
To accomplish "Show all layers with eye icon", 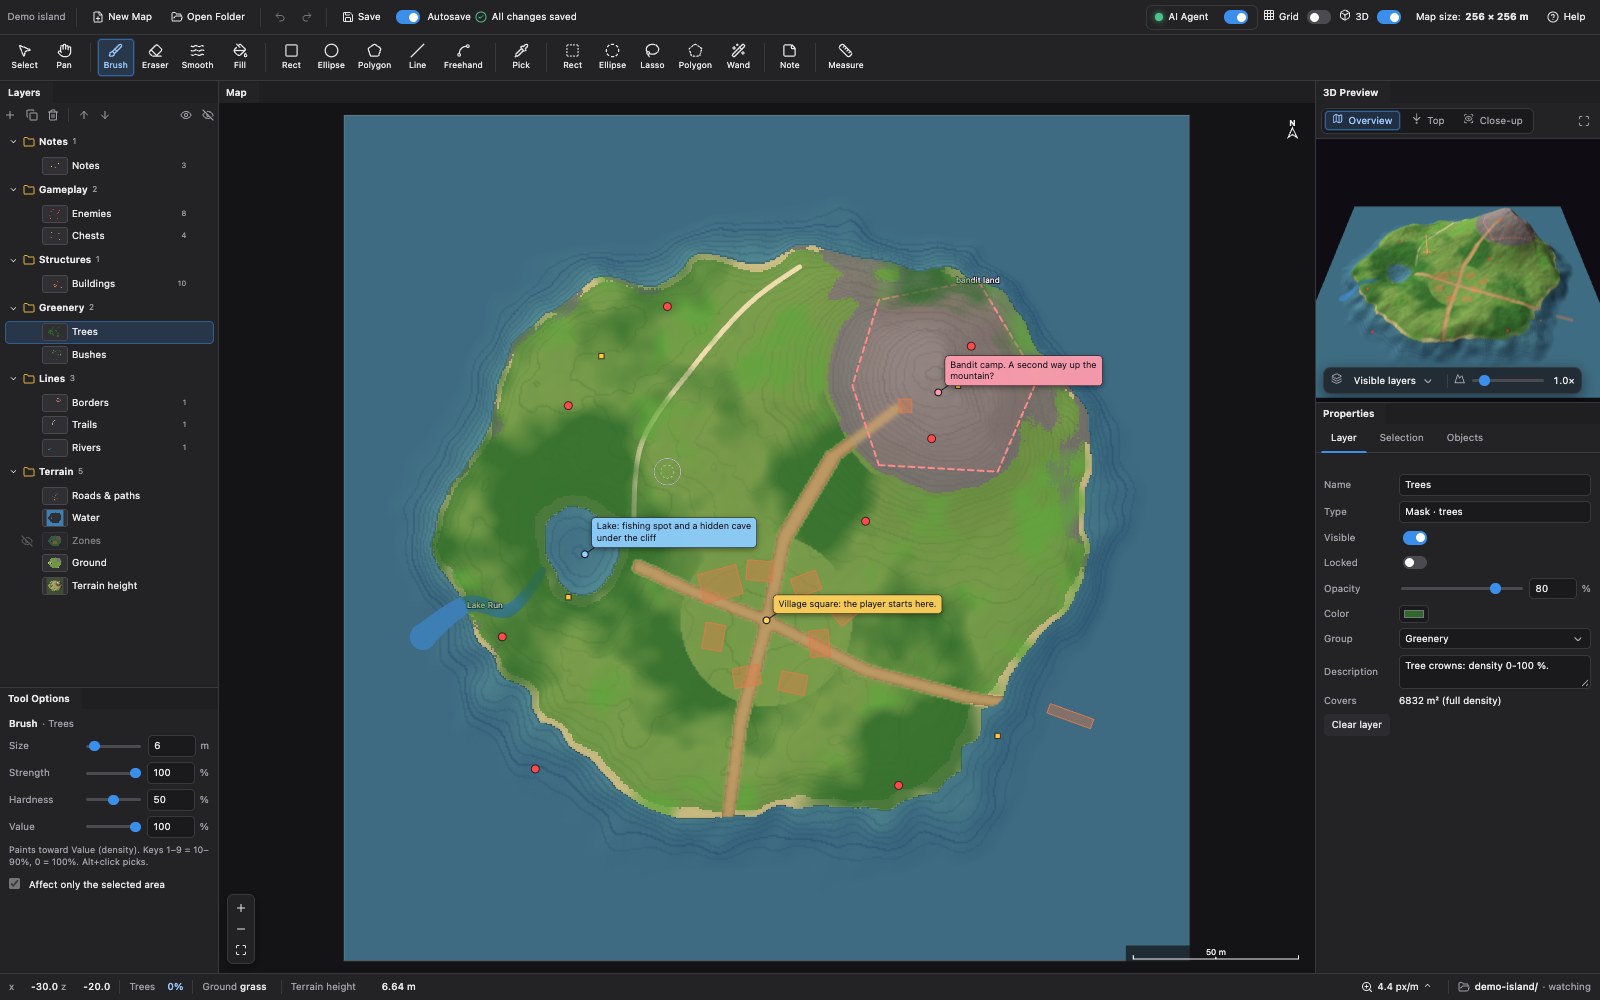I will click(x=186, y=115).
